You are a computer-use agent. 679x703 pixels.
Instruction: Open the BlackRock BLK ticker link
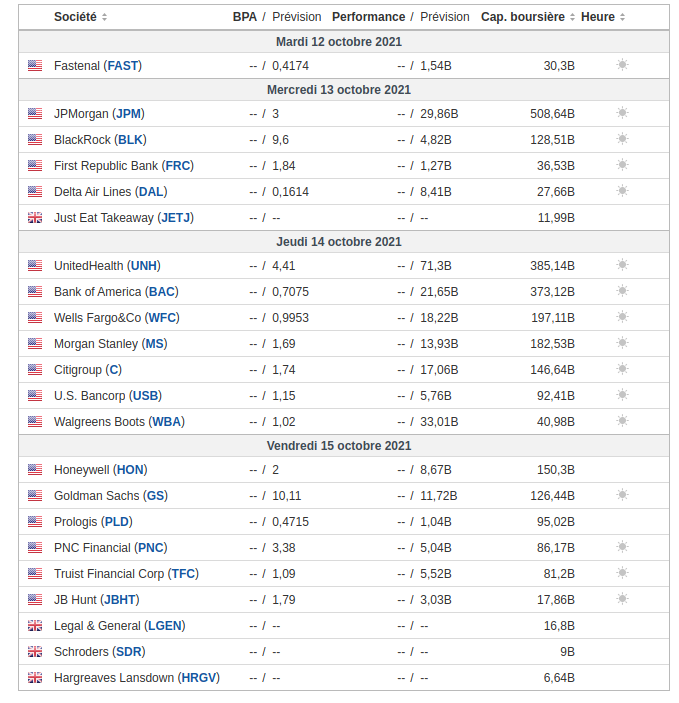[x=131, y=140]
